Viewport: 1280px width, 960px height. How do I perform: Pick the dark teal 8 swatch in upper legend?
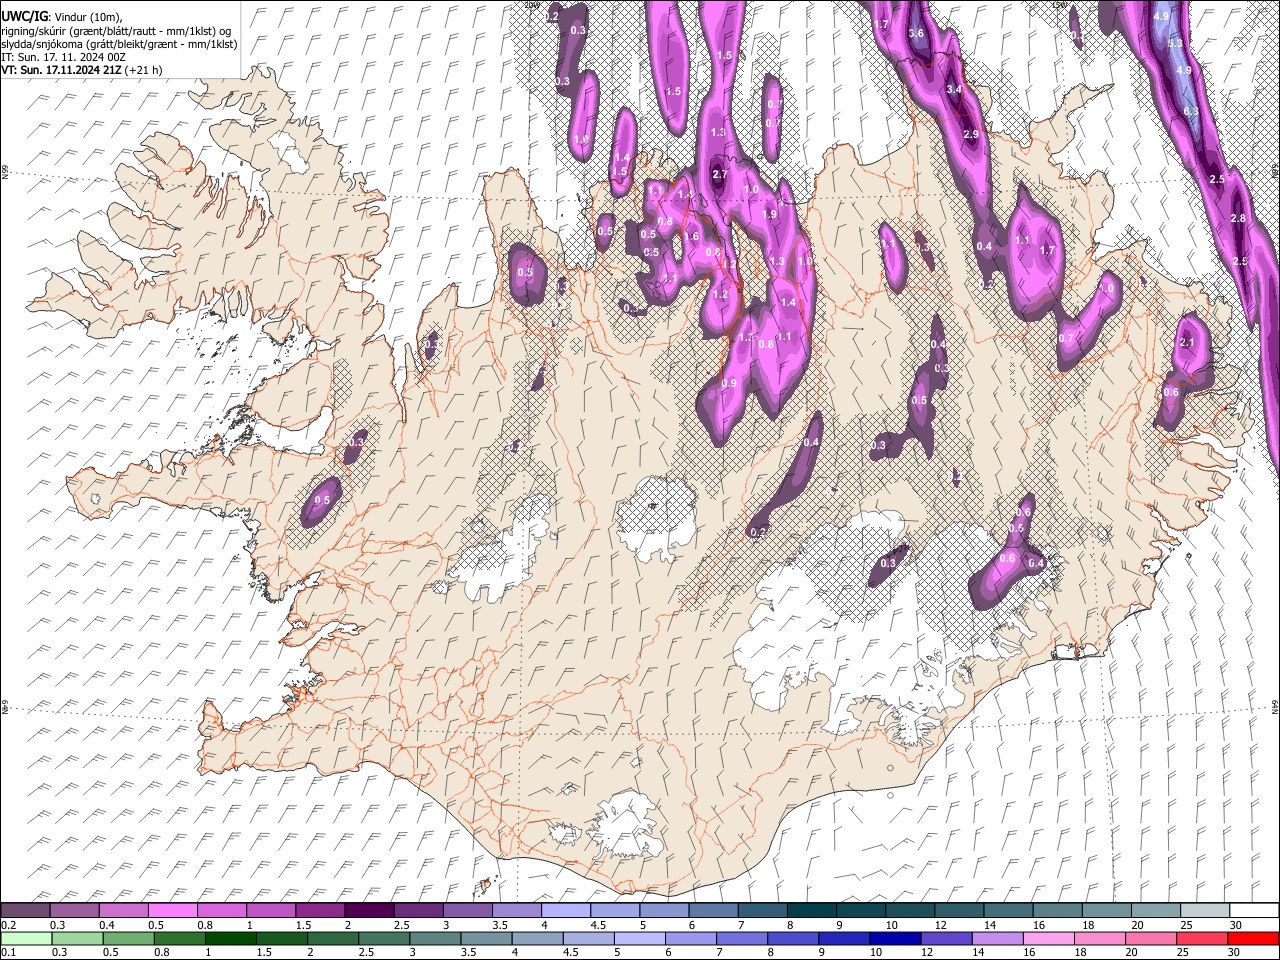[812, 910]
